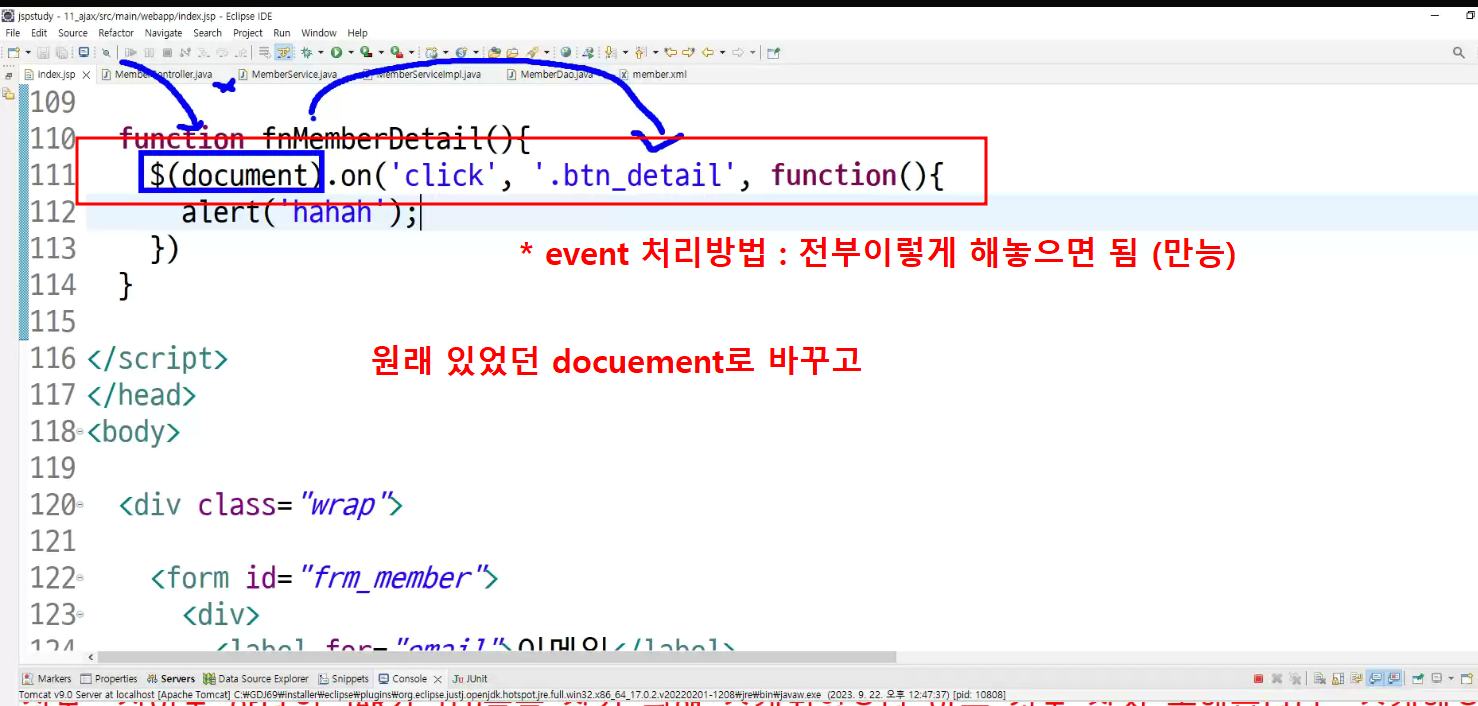This screenshot has width=1478, height=706.
Task: Open the Snippets view tab
Action: pos(343,679)
